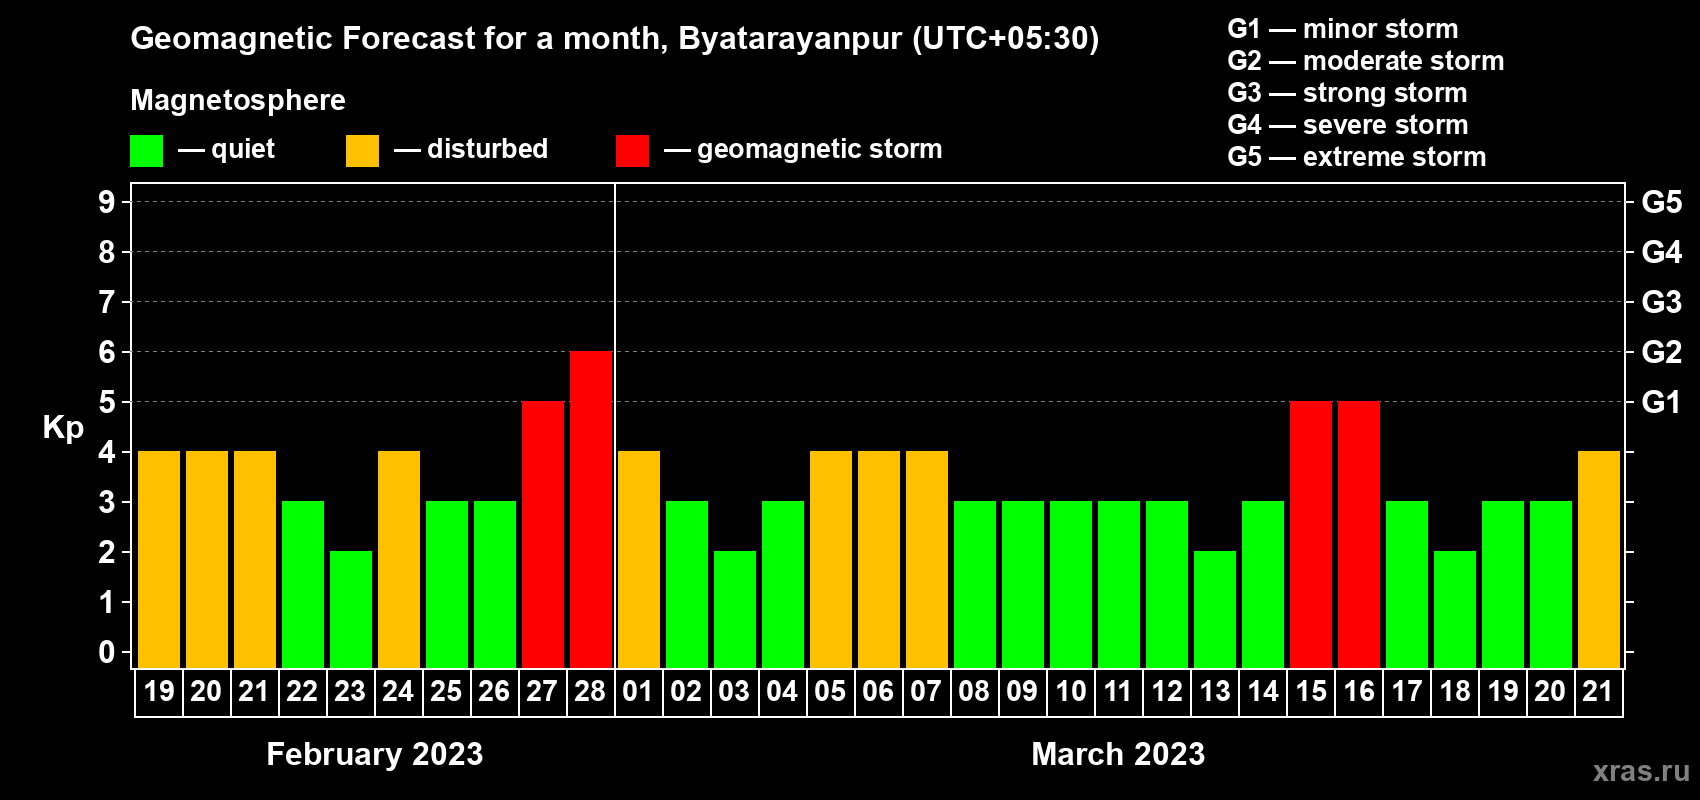Click the date label 17 in March

point(1407,692)
